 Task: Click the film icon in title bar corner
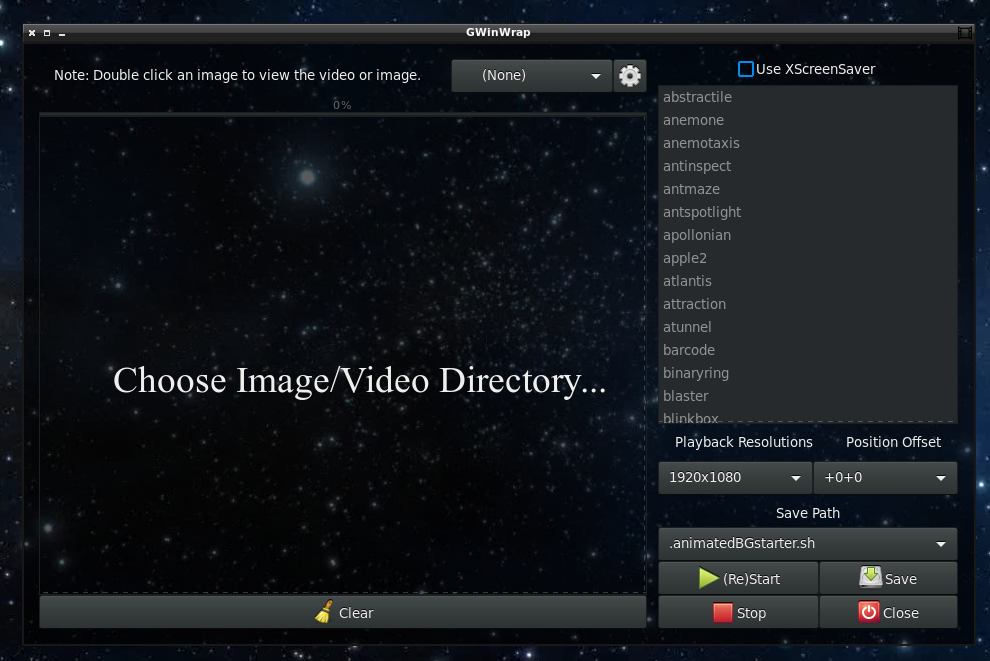(965, 33)
